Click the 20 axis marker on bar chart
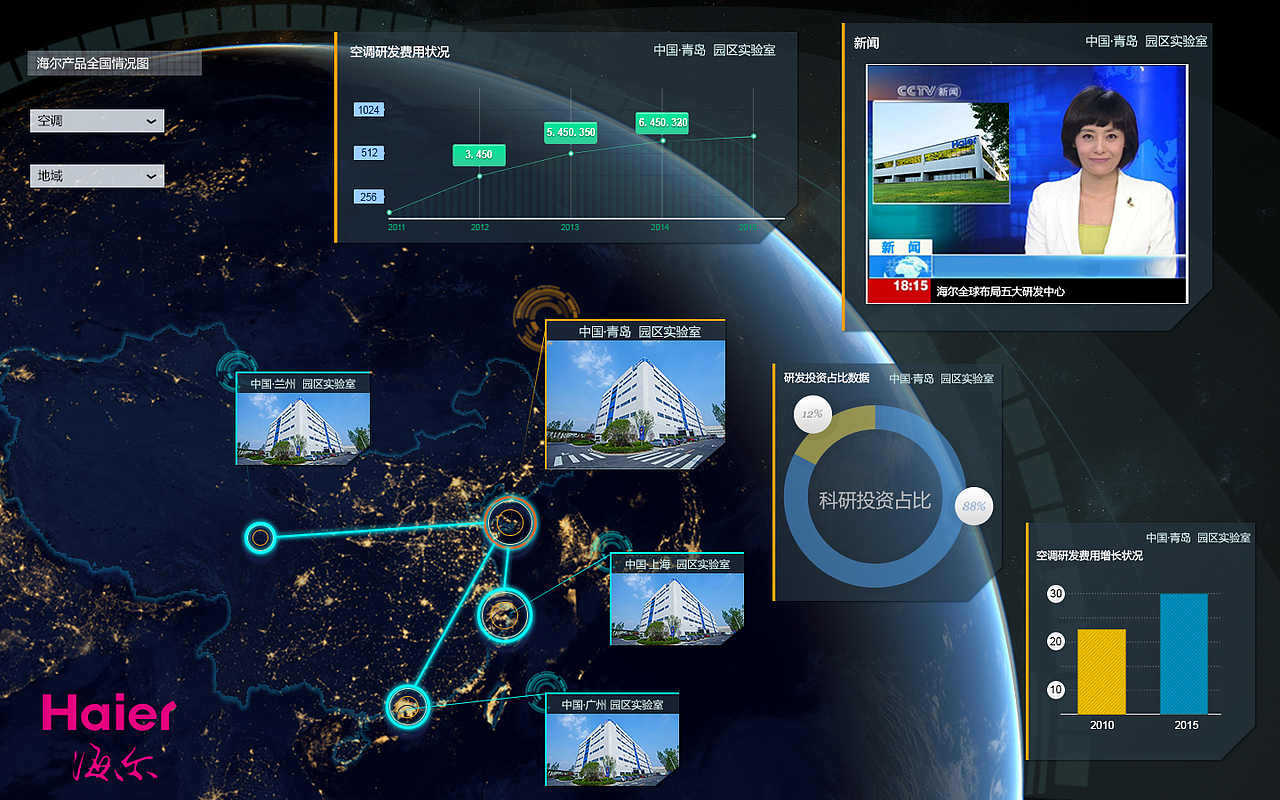 coord(1056,642)
